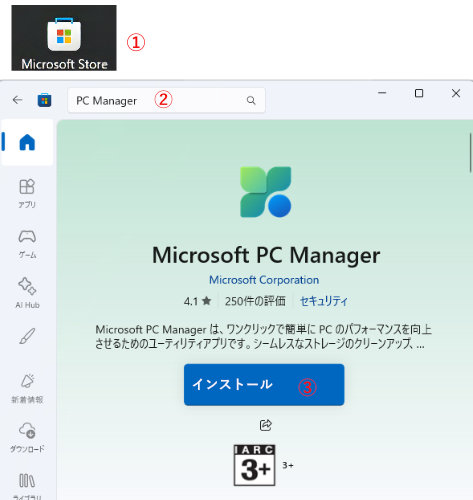The width and height of the screenshot is (473, 500).
Task: Click the vertical scrollbar on right
Action: [x=470, y=153]
